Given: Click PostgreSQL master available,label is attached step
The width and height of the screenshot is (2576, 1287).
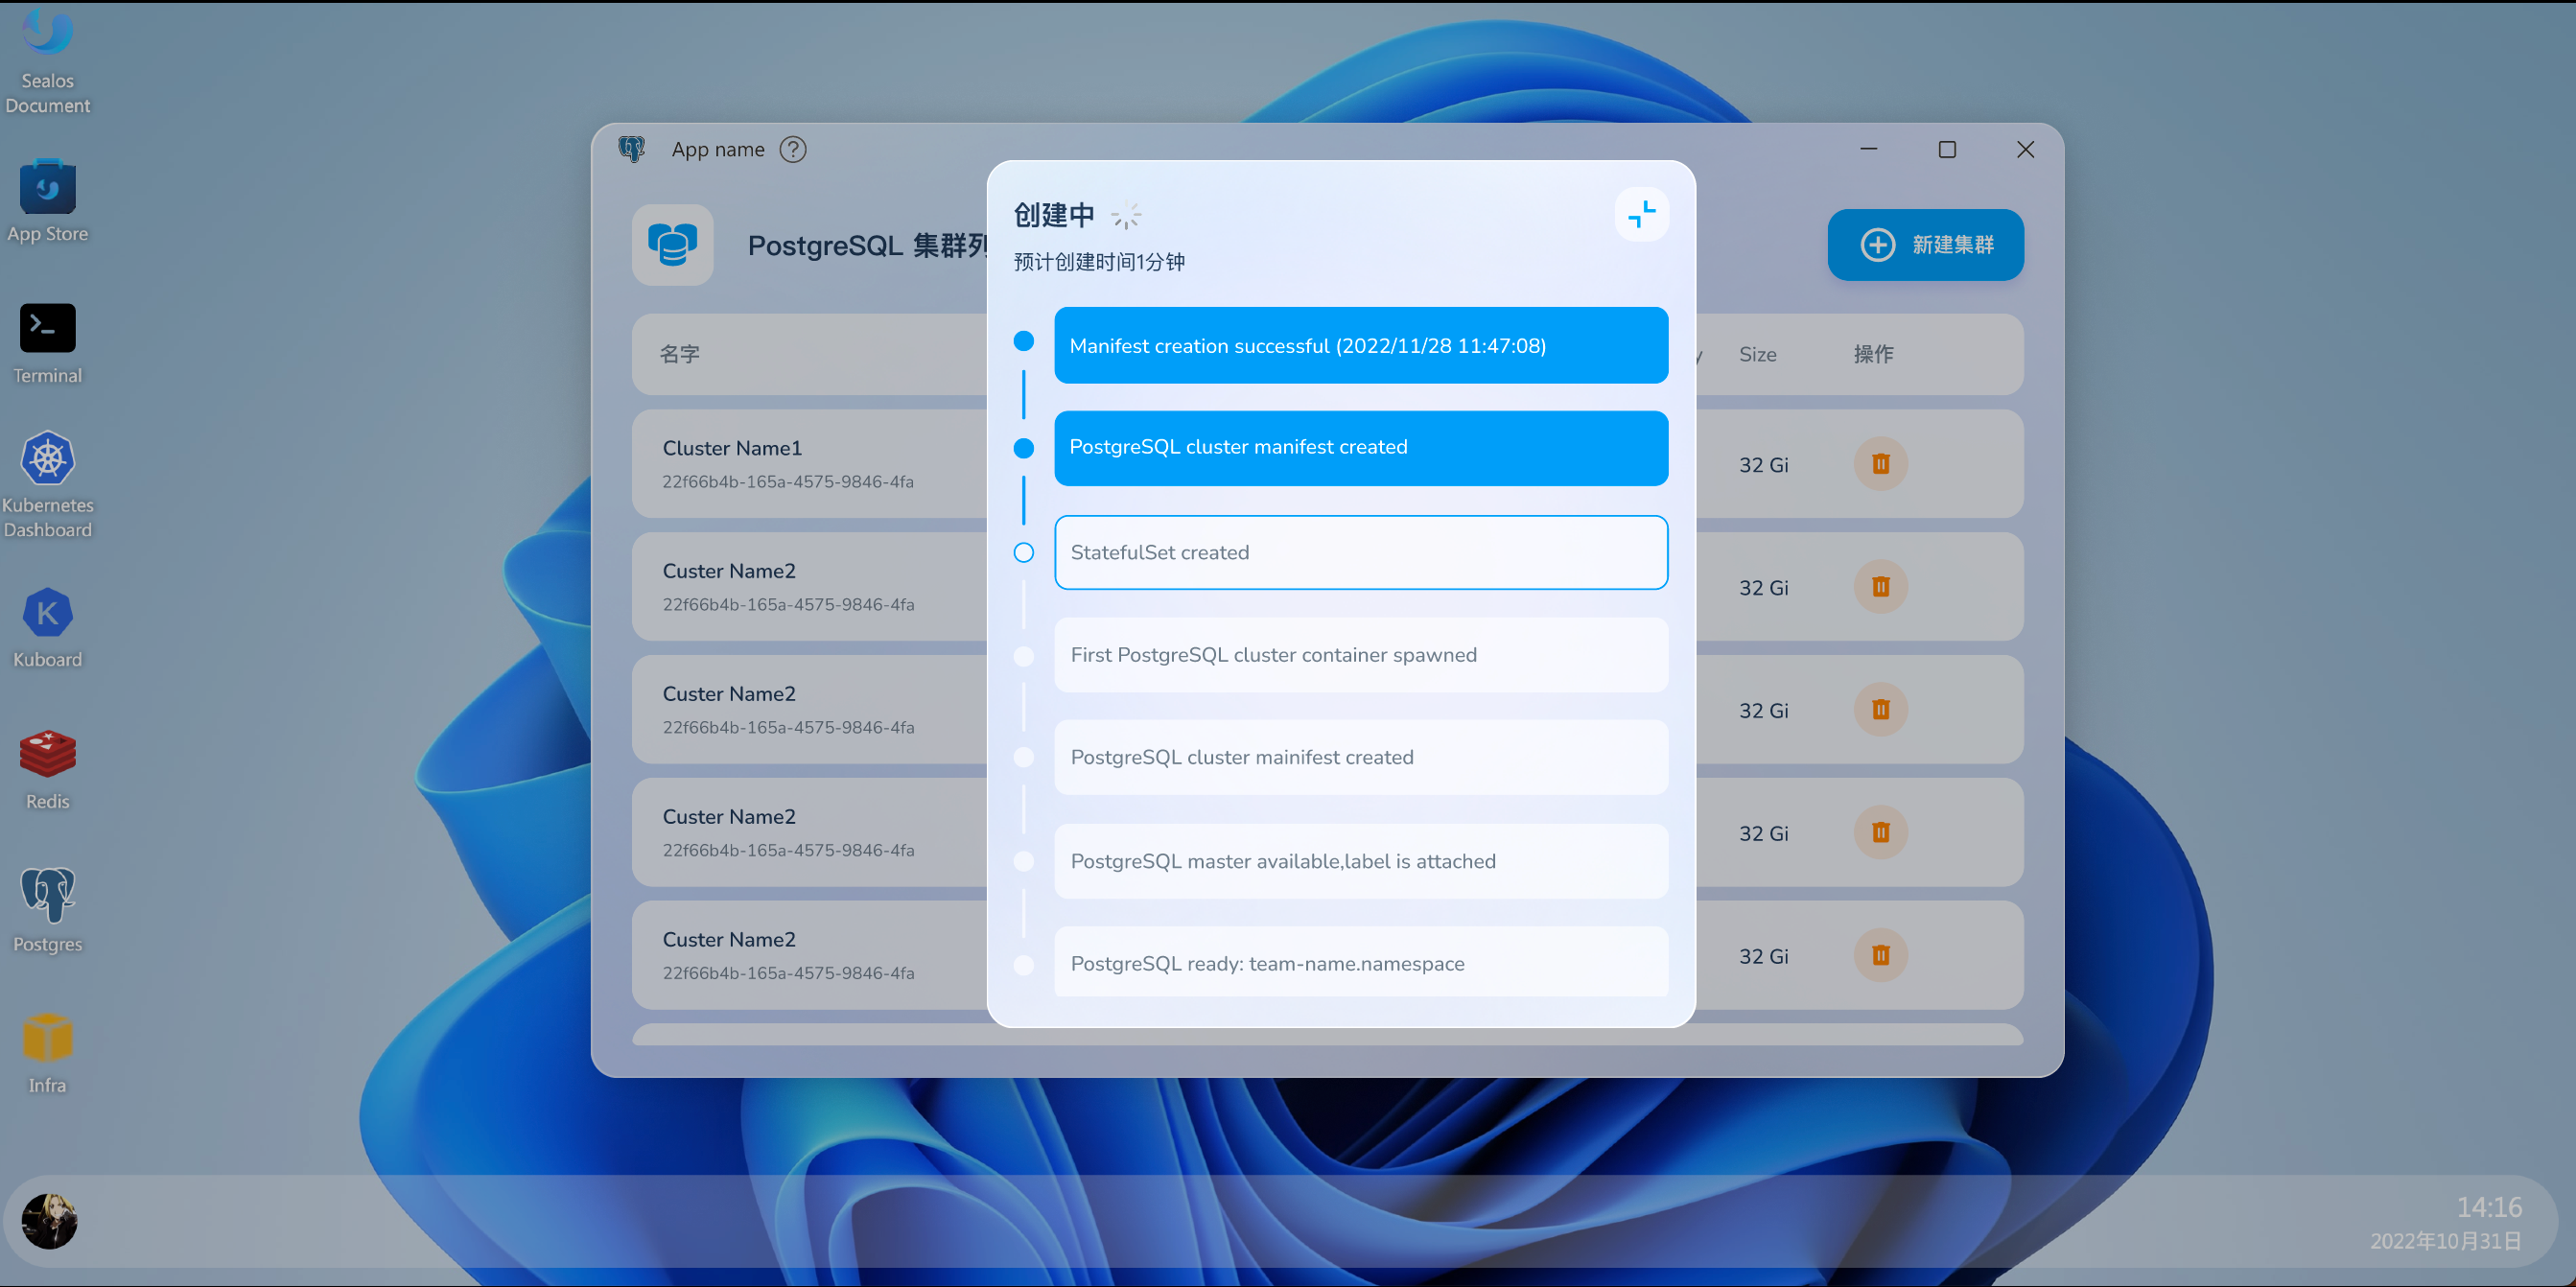Looking at the screenshot, I should (1360, 861).
